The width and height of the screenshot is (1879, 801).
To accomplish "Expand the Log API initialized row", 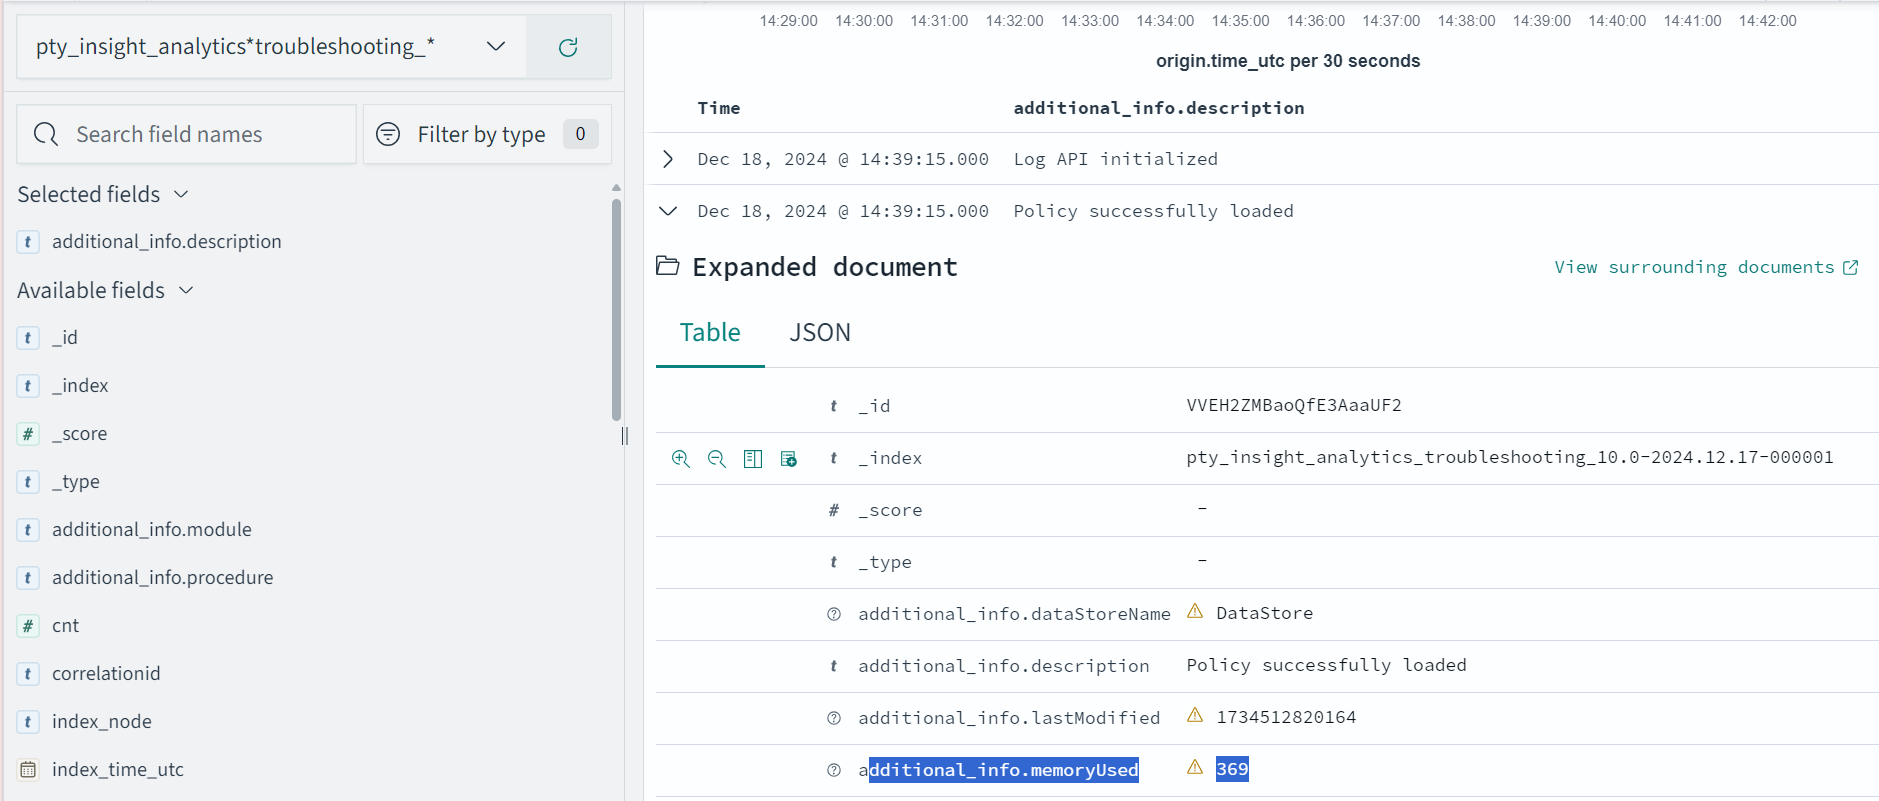I will [x=668, y=159].
